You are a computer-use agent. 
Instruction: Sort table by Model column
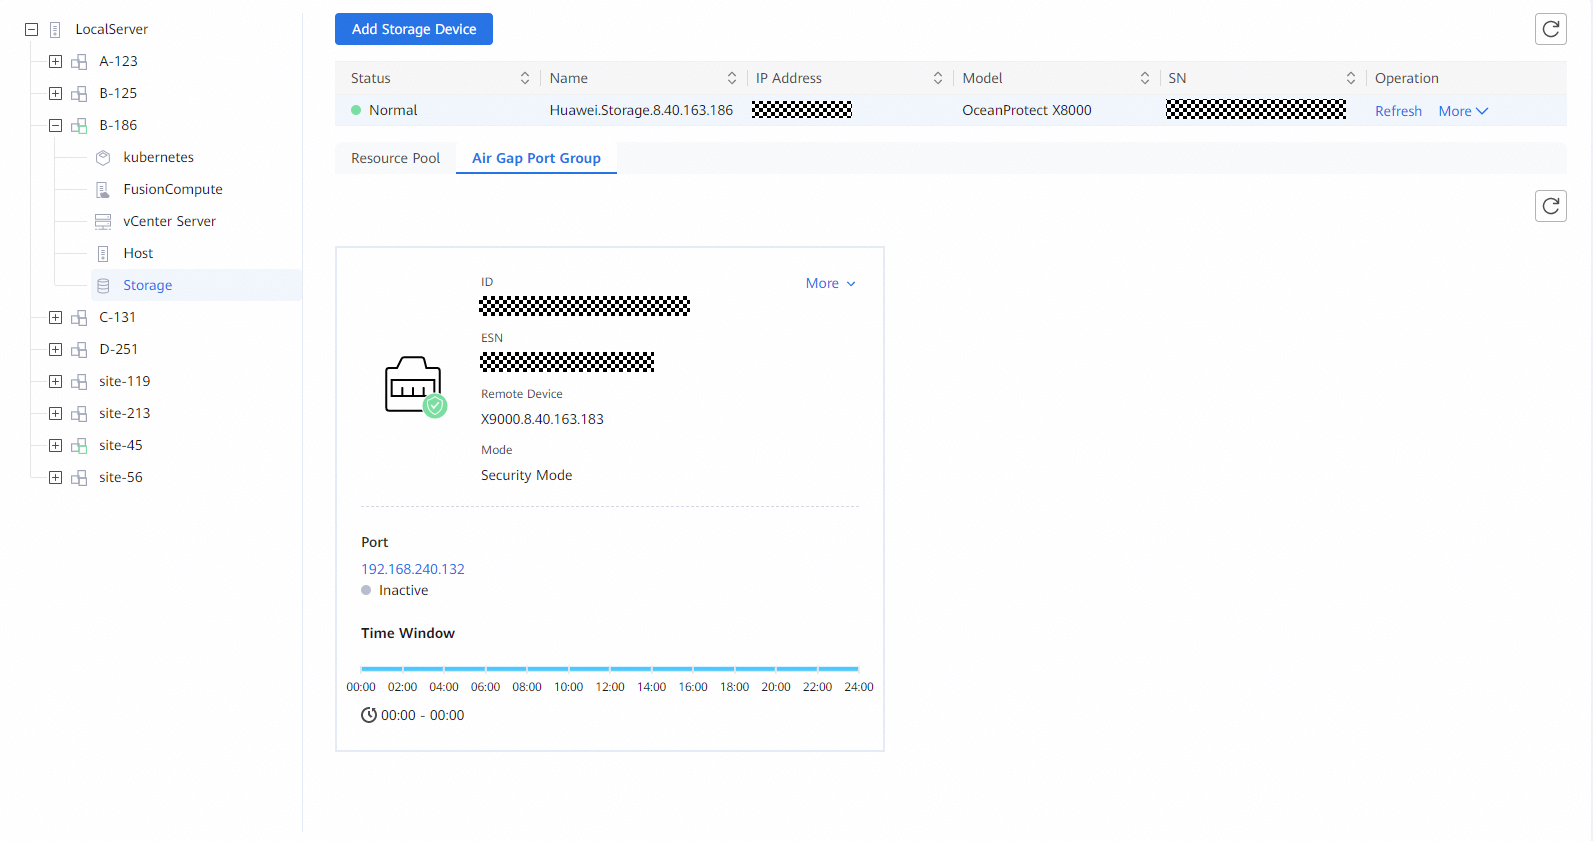pos(1145,78)
